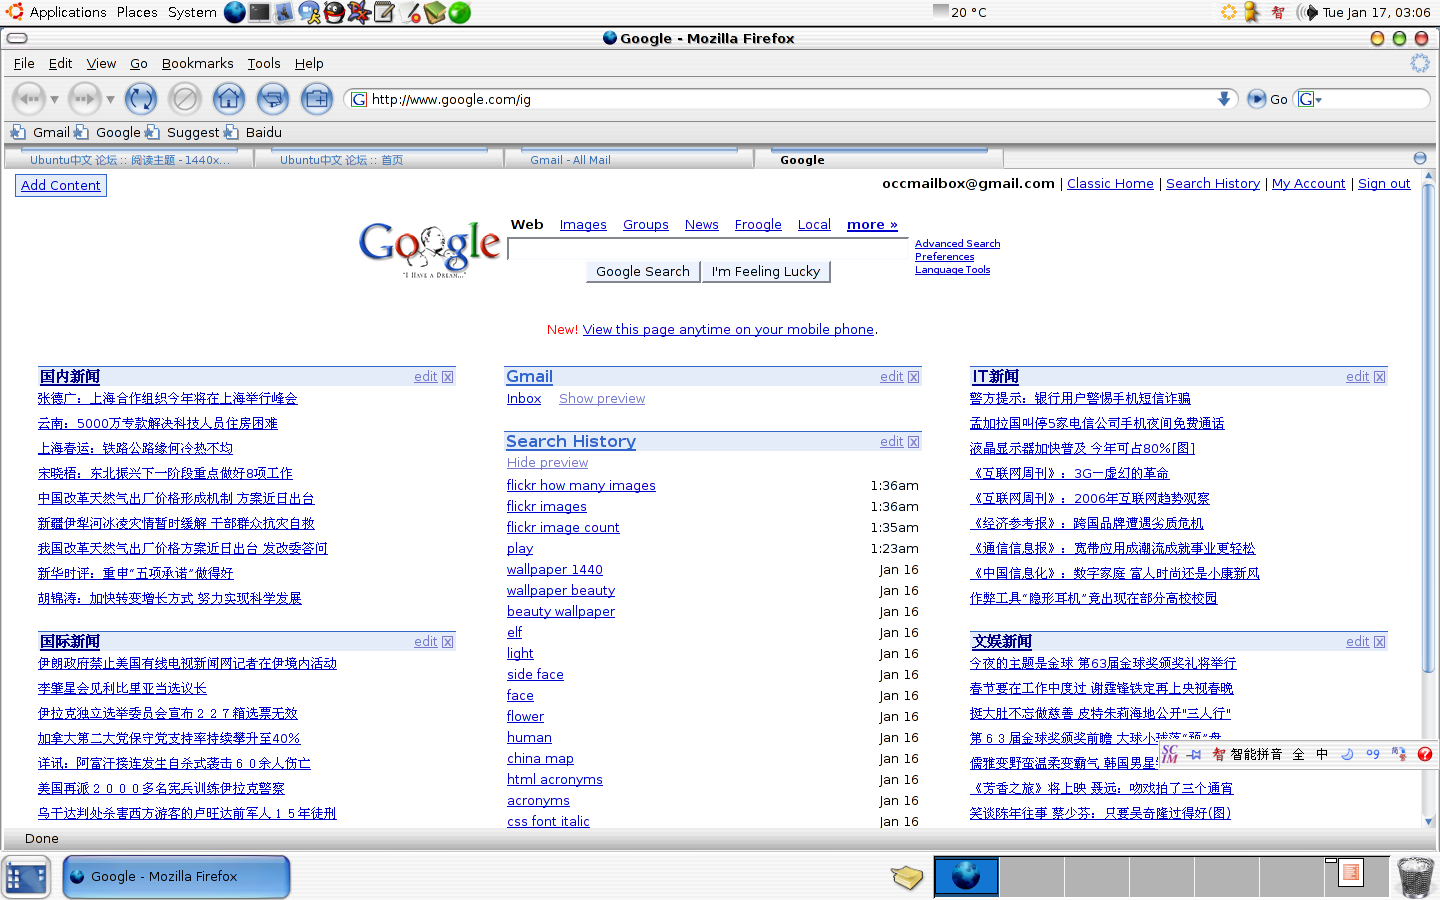Switch to the Ubuntu中文 论坛 :: 首页 tab
Screen dimensions: 1440x900
coord(377,159)
